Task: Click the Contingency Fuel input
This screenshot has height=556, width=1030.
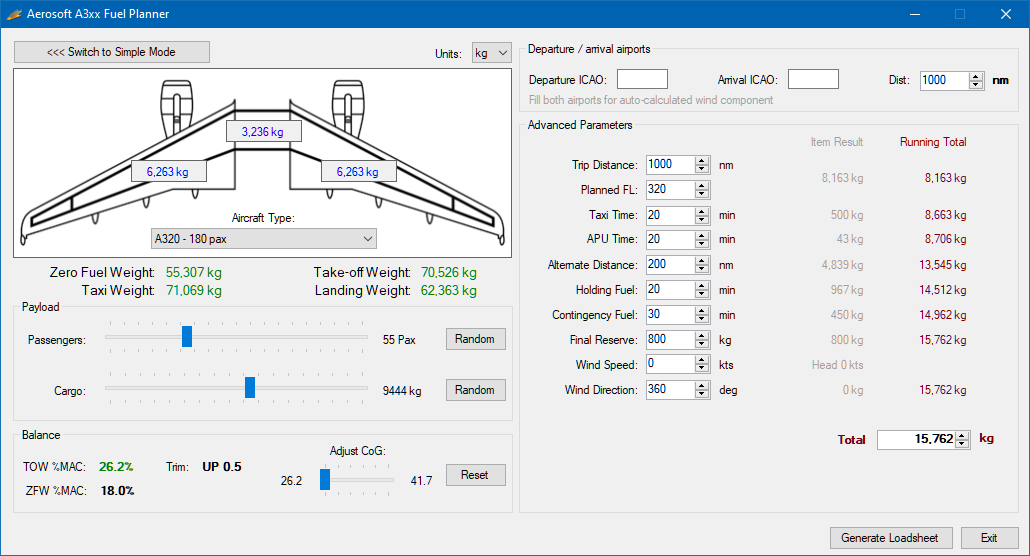Action: tap(670, 314)
